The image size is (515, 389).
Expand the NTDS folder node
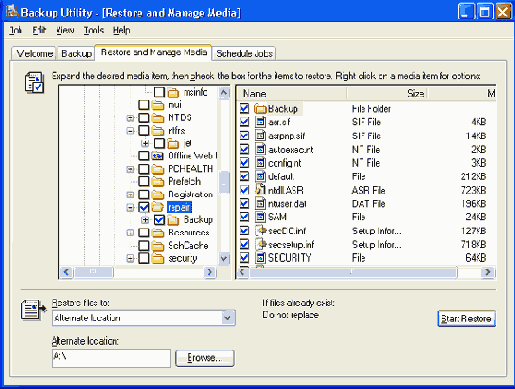[130, 118]
